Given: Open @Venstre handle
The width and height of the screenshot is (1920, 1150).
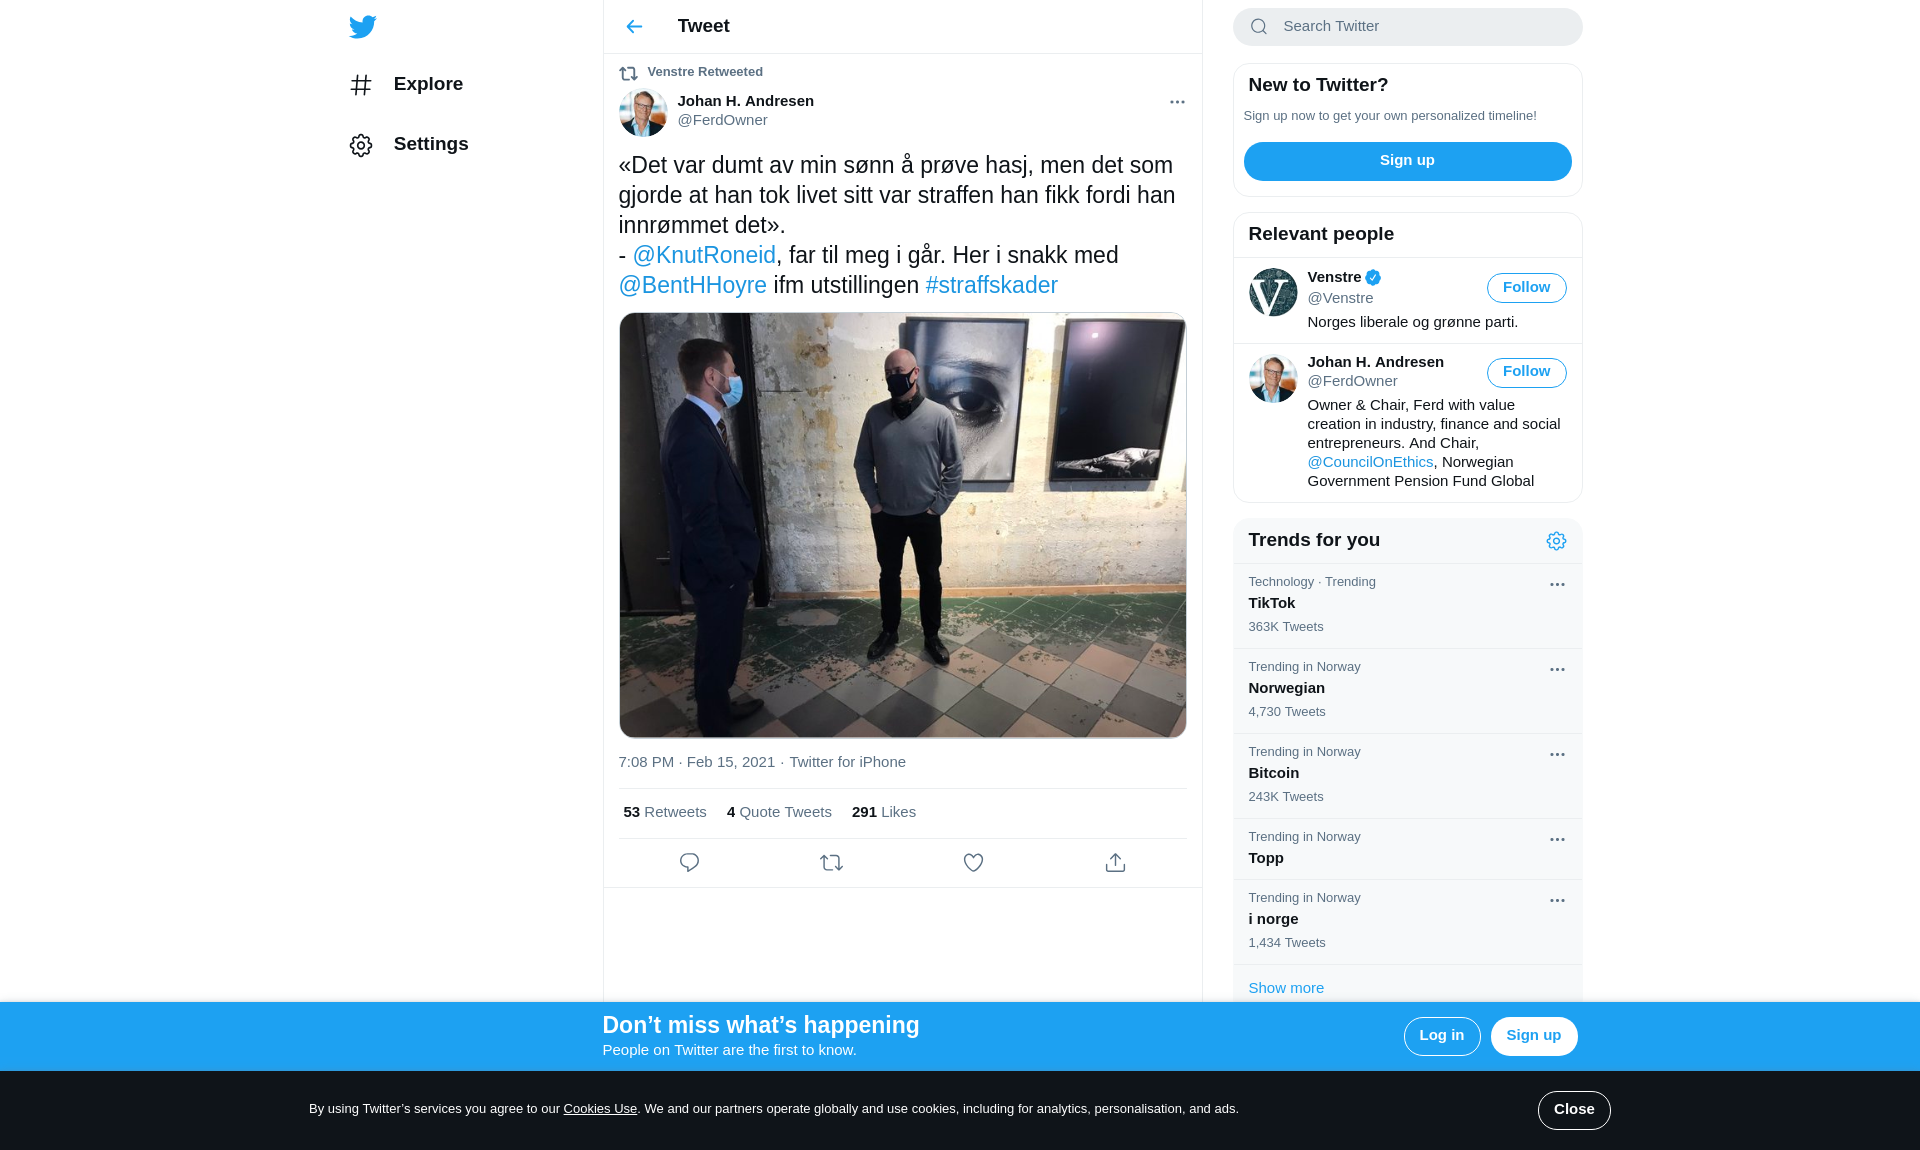Looking at the screenshot, I should tap(1340, 298).
